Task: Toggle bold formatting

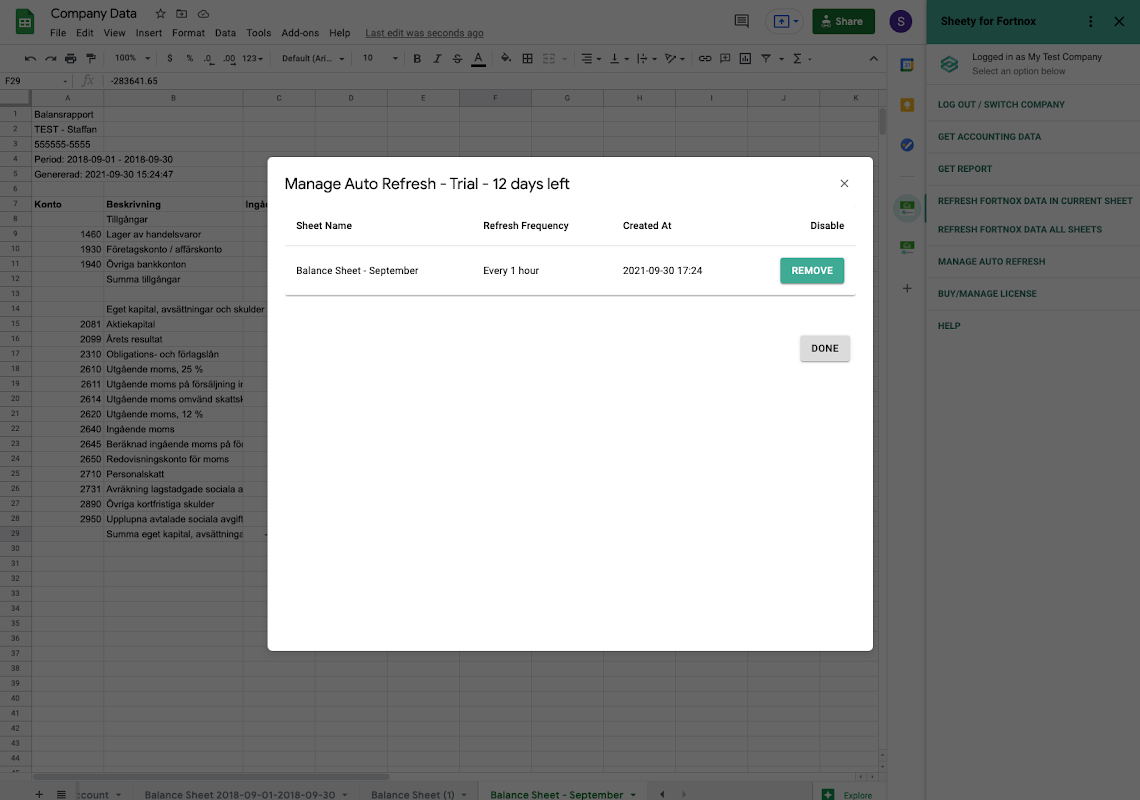Action: tap(417, 58)
